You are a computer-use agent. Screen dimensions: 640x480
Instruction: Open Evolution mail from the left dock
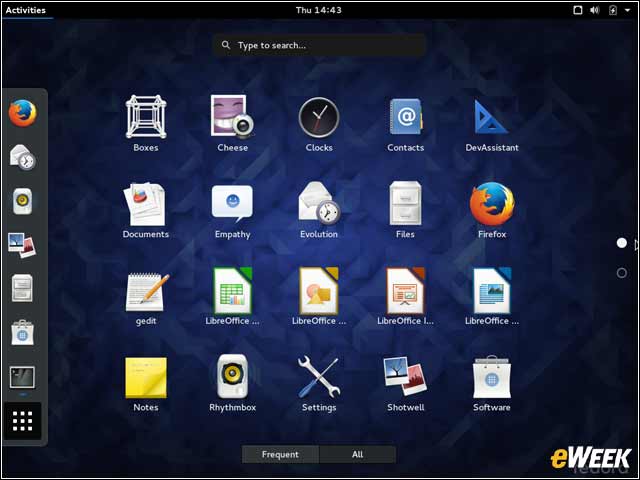(22, 157)
